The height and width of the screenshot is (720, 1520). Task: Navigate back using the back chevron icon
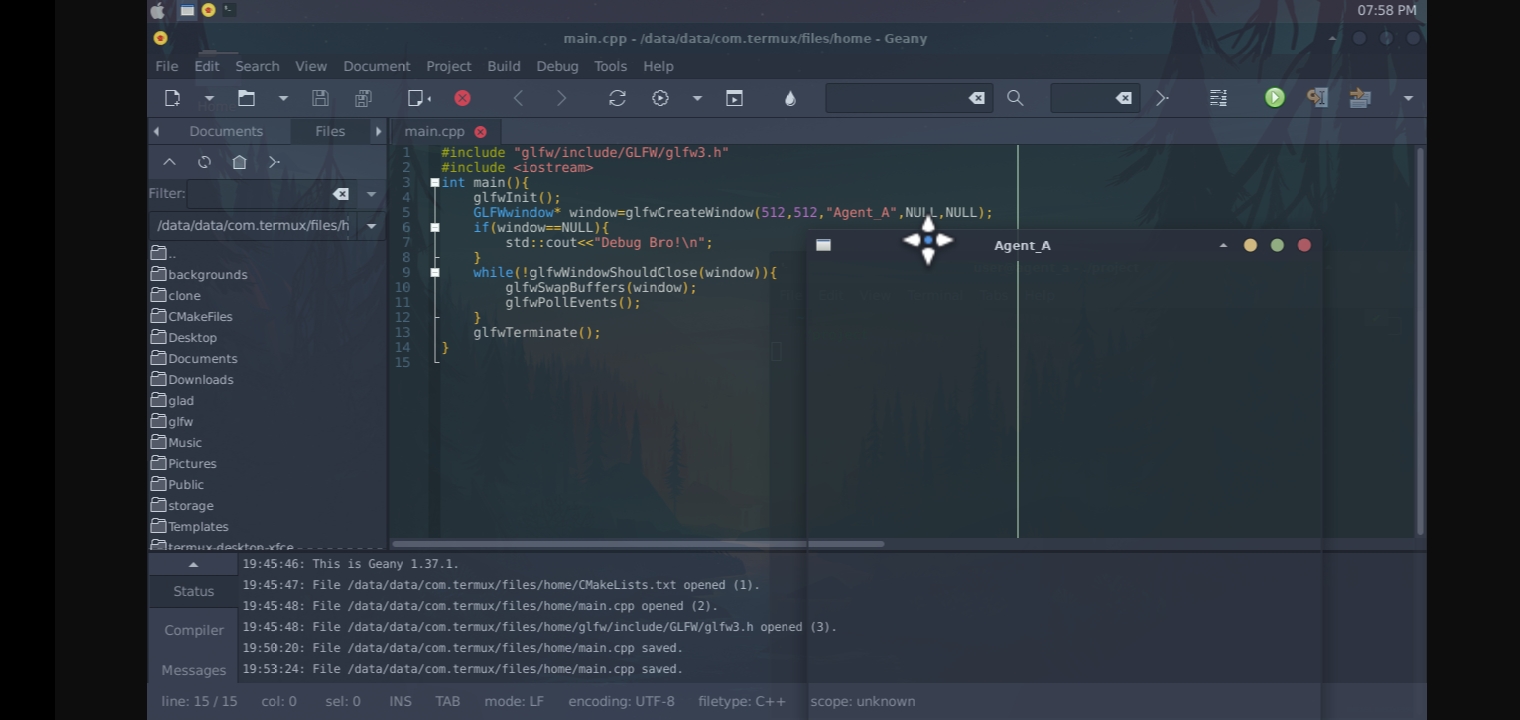click(x=517, y=97)
